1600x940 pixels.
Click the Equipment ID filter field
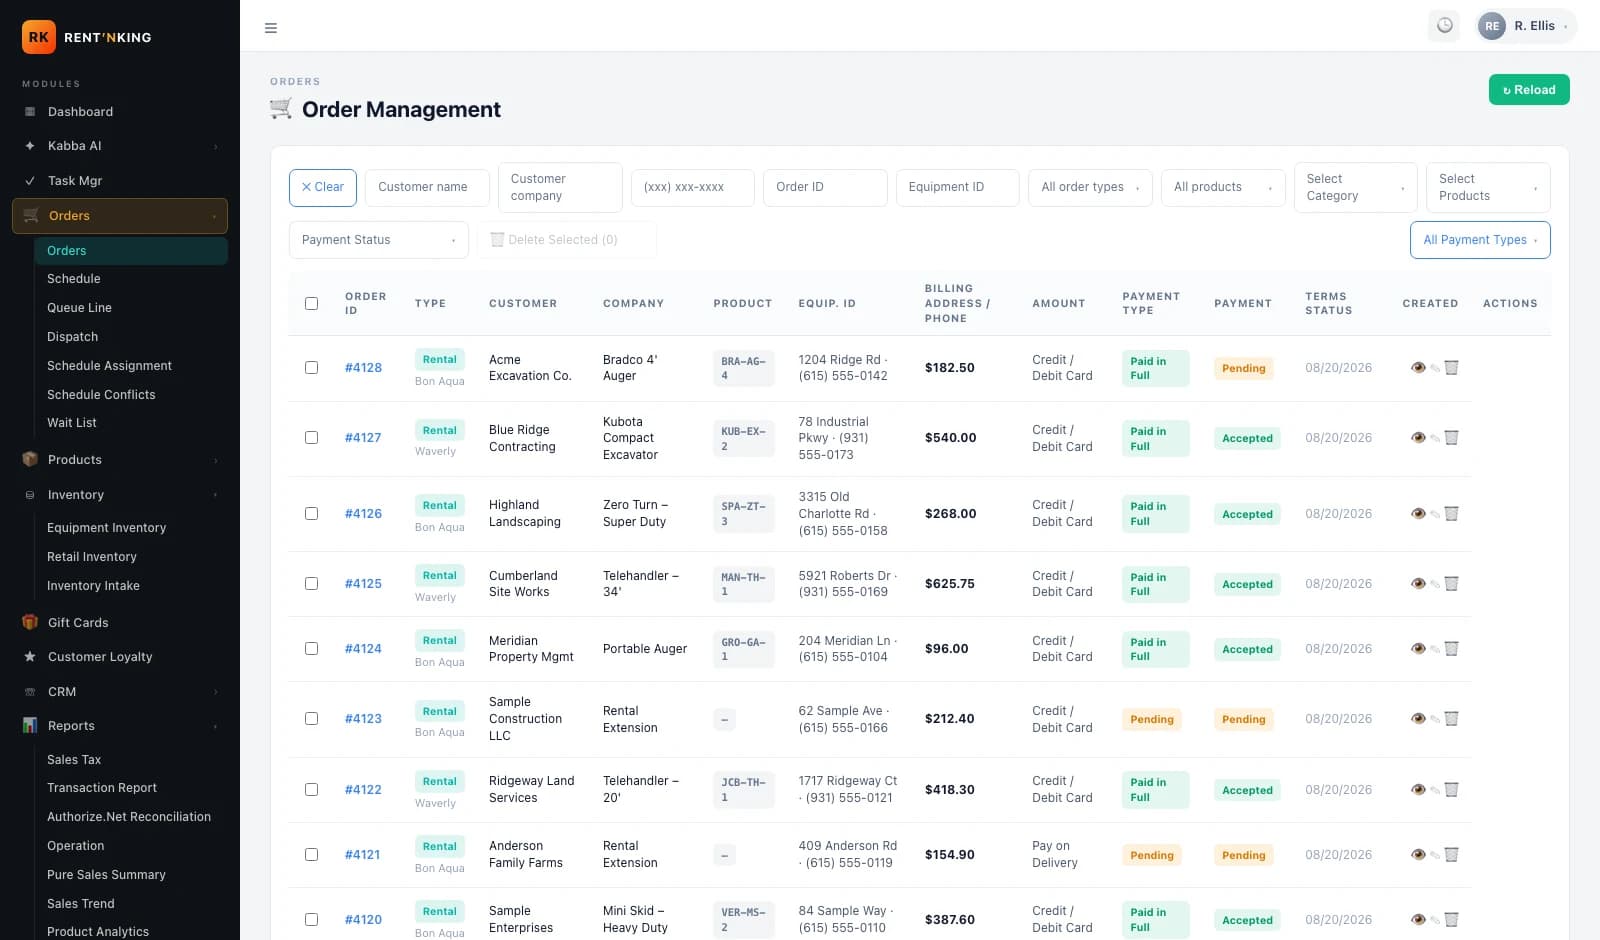tap(957, 187)
